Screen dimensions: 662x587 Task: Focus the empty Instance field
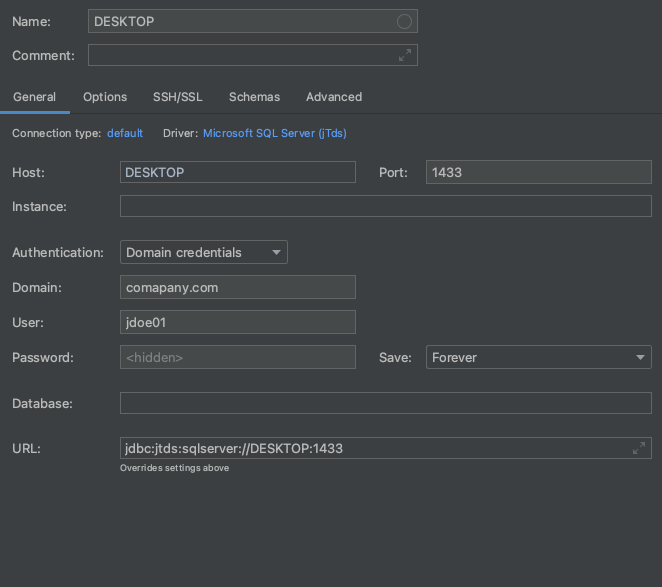pyautogui.click(x=386, y=206)
